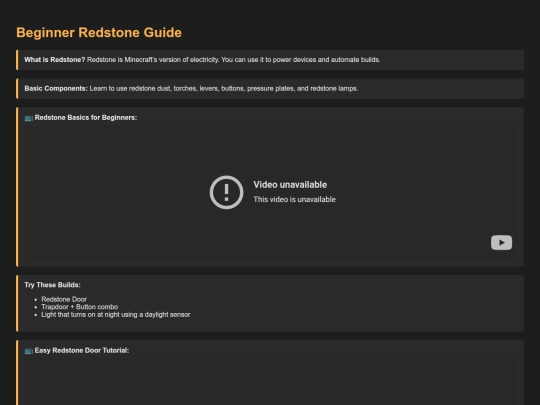Click the orange accent bar of video card
The width and height of the screenshot is (540, 405).
[x=17, y=187]
